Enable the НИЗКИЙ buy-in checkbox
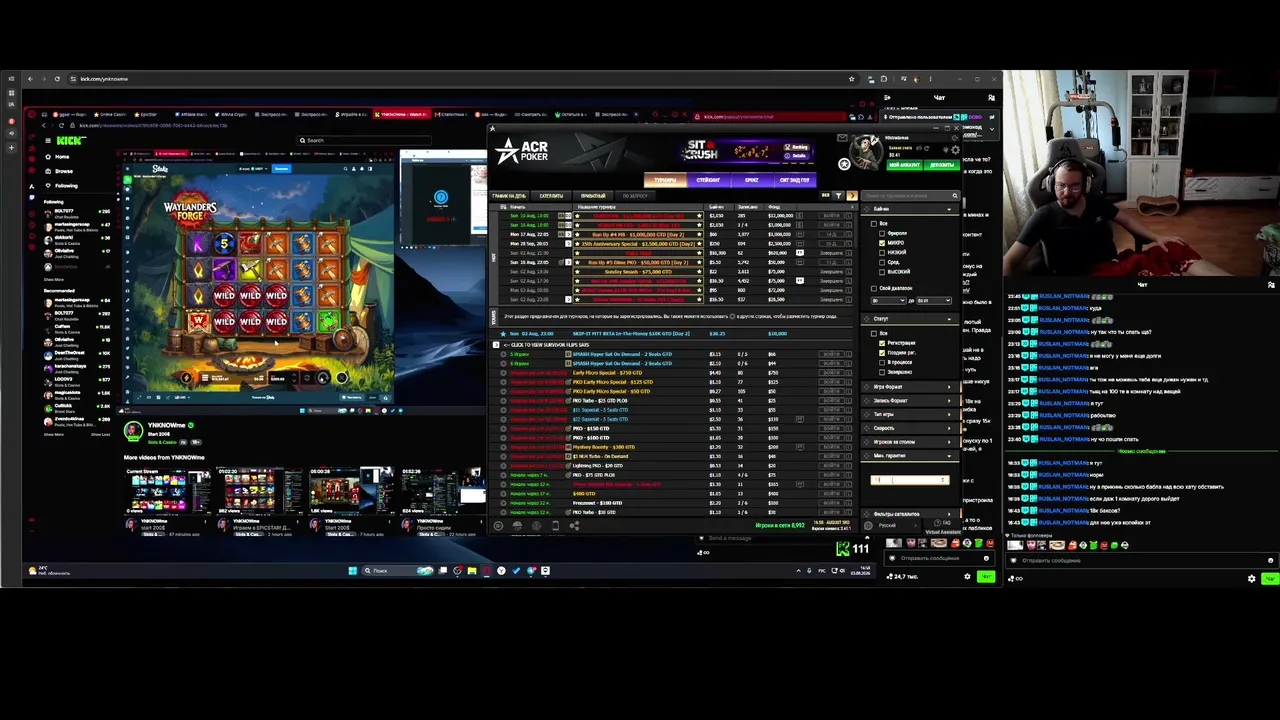Screen dimensions: 1280x720 882,252
